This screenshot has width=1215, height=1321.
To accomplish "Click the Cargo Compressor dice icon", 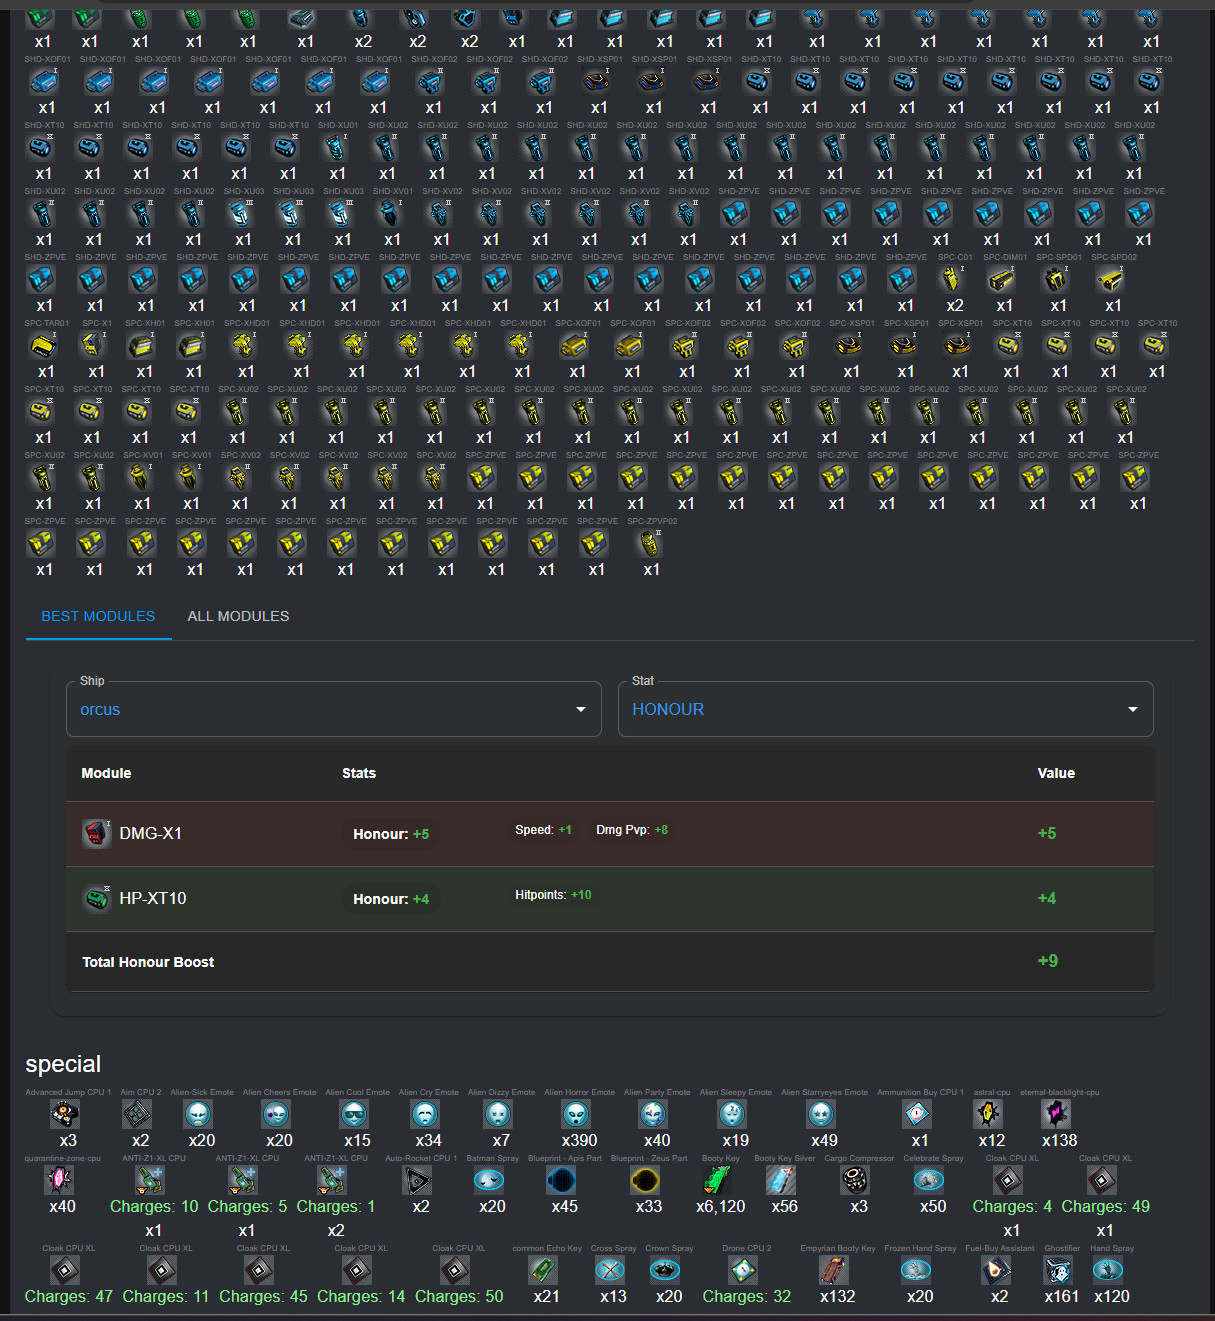I will click(856, 1180).
